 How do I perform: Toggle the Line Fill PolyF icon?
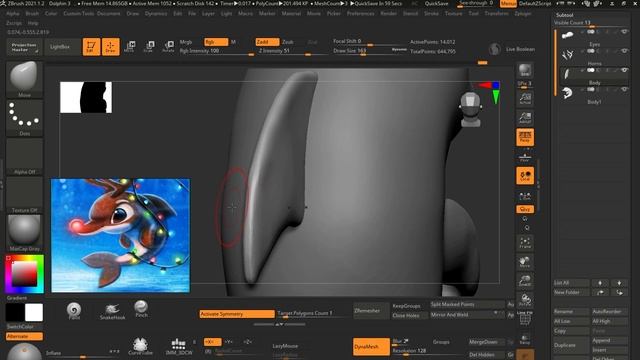pos(525,319)
